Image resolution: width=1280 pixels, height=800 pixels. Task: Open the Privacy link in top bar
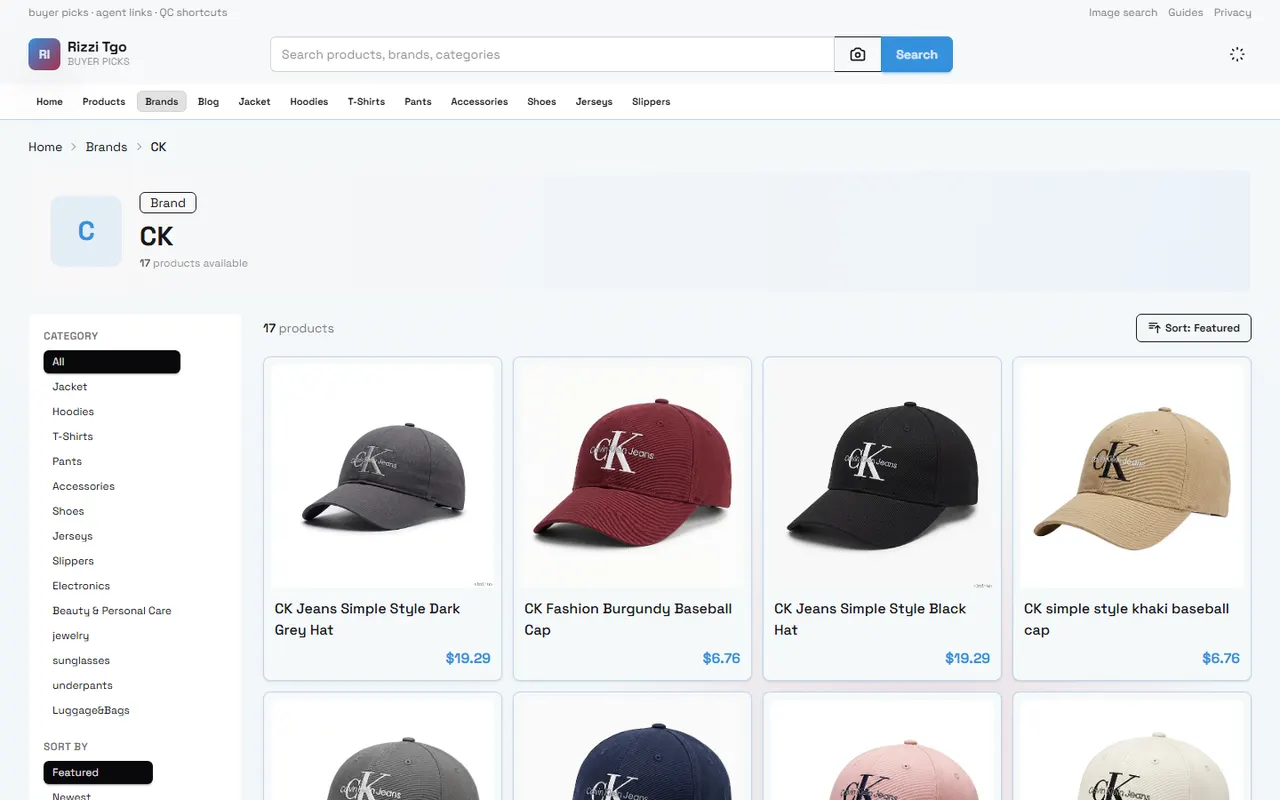point(1233,13)
